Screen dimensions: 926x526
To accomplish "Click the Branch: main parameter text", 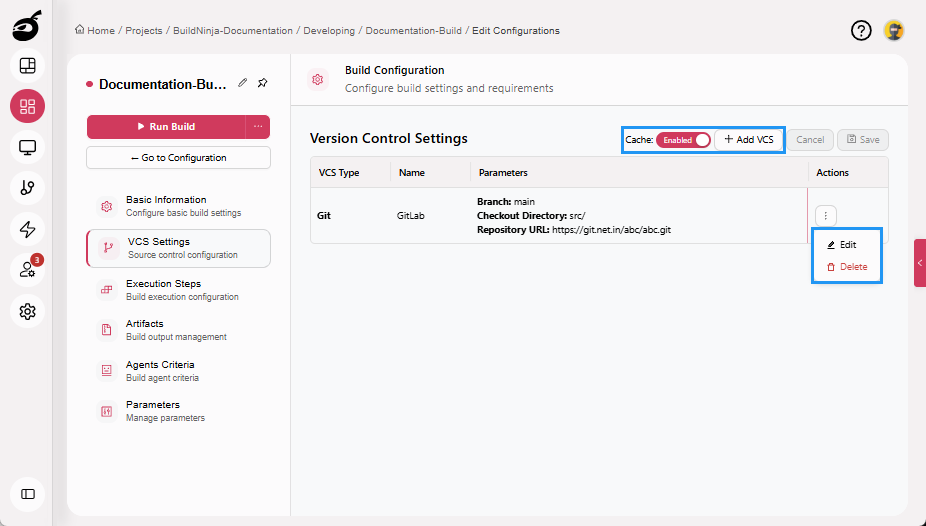I will 506,201.
